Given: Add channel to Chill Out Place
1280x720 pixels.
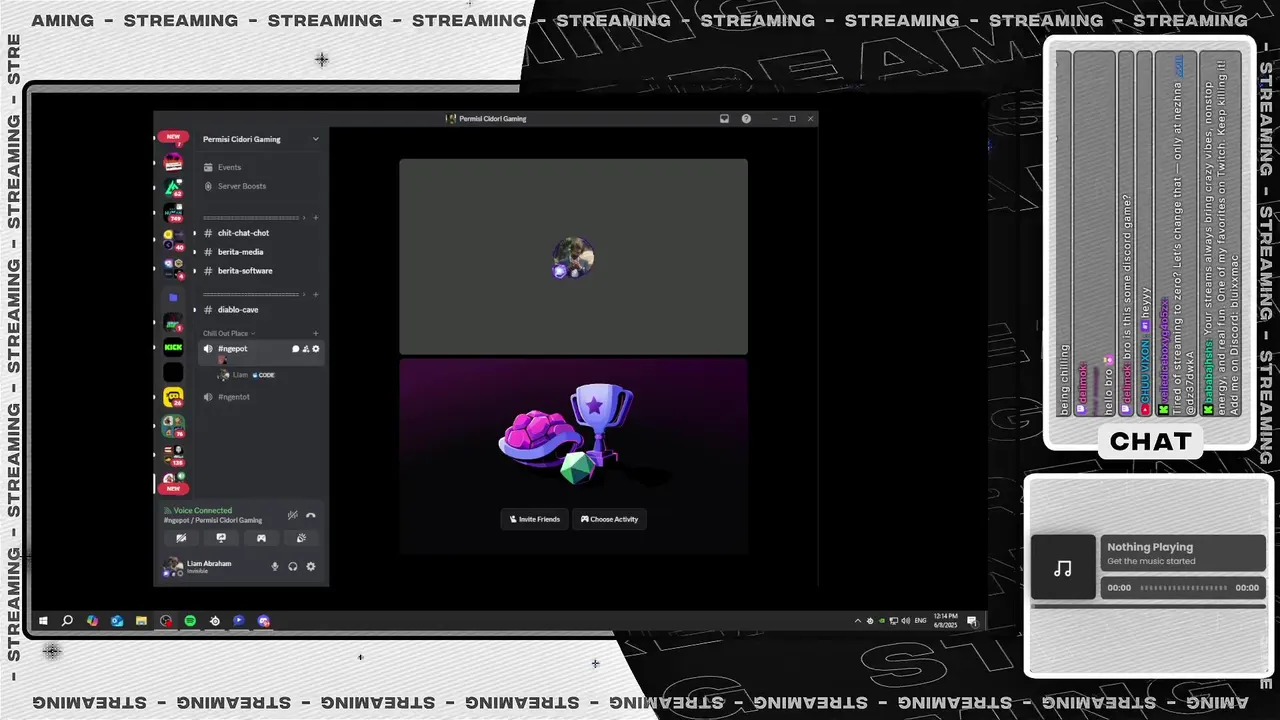Looking at the screenshot, I should pos(316,333).
